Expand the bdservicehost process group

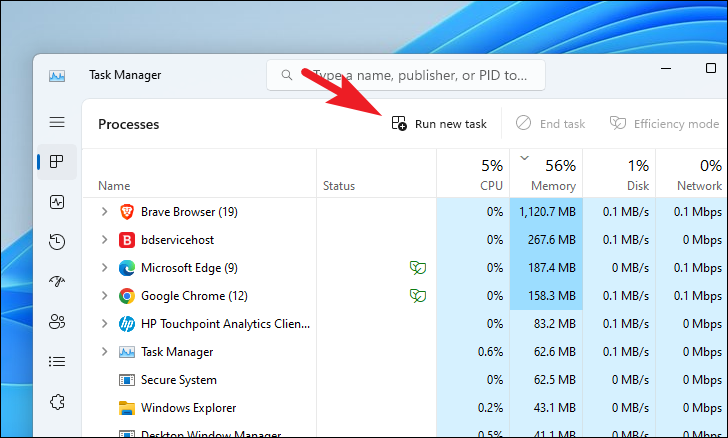[x=104, y=240]
